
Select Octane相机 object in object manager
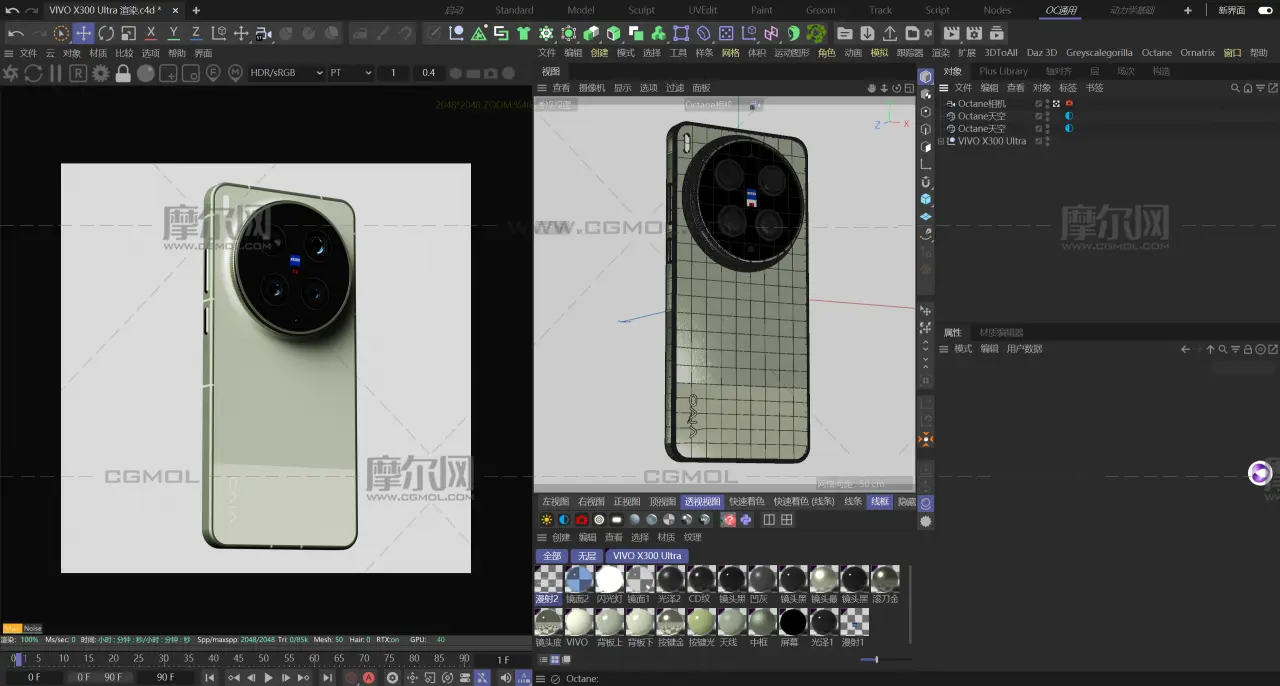[981, 104]
